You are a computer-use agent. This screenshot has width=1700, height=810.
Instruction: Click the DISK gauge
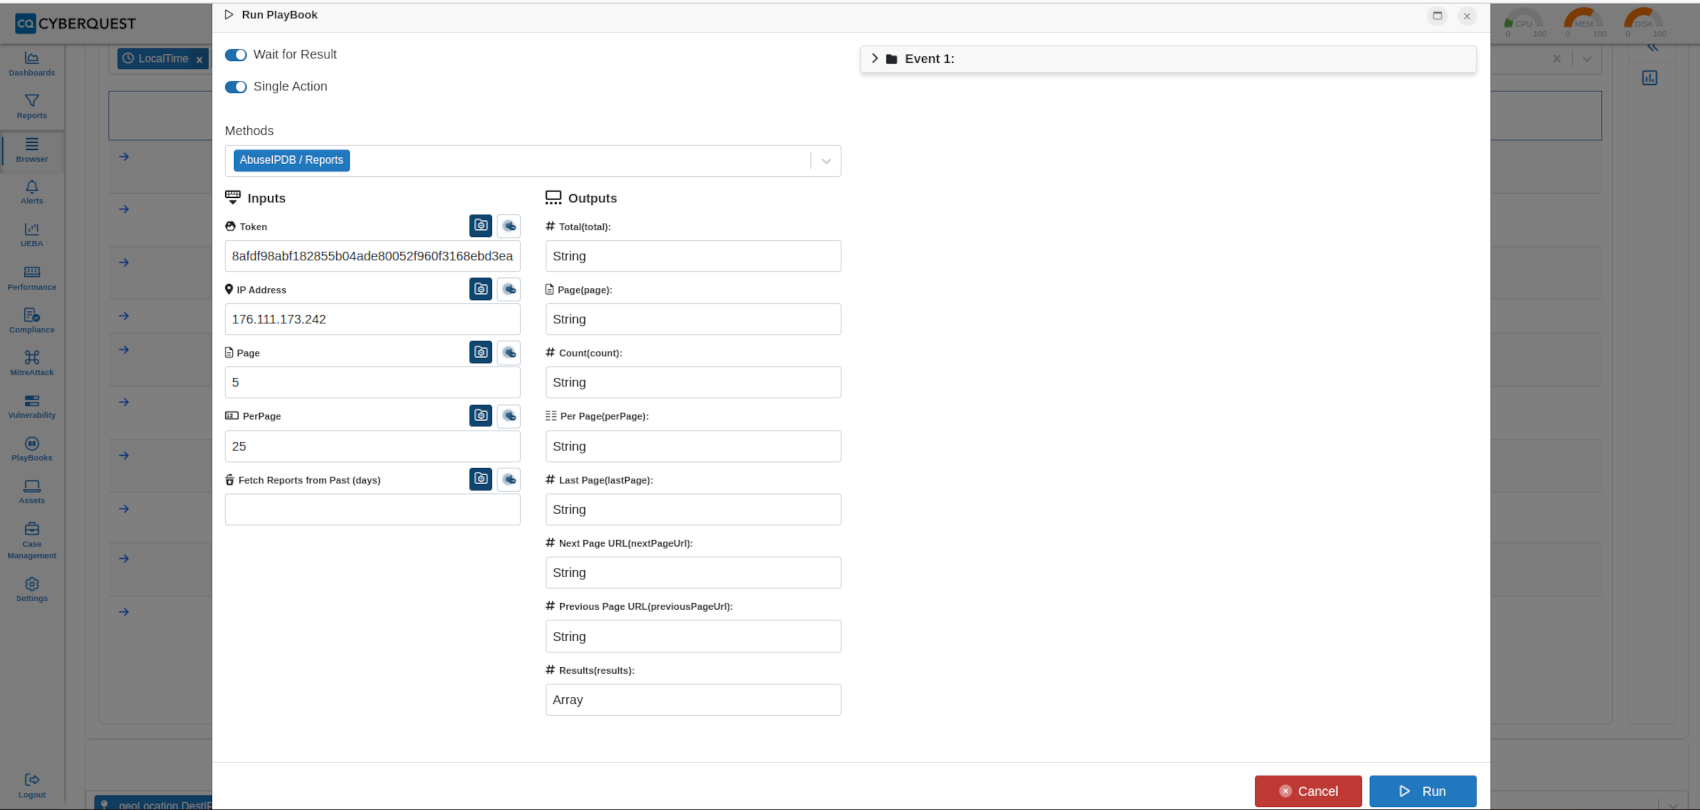pyautogui.click(x=1644, y=22)
